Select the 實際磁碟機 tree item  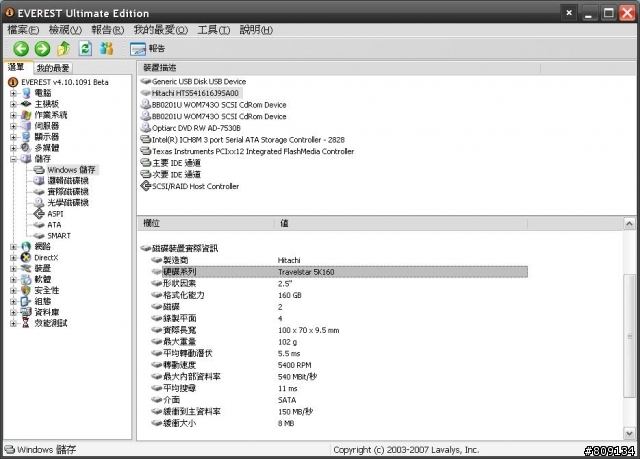coord(68,192)
